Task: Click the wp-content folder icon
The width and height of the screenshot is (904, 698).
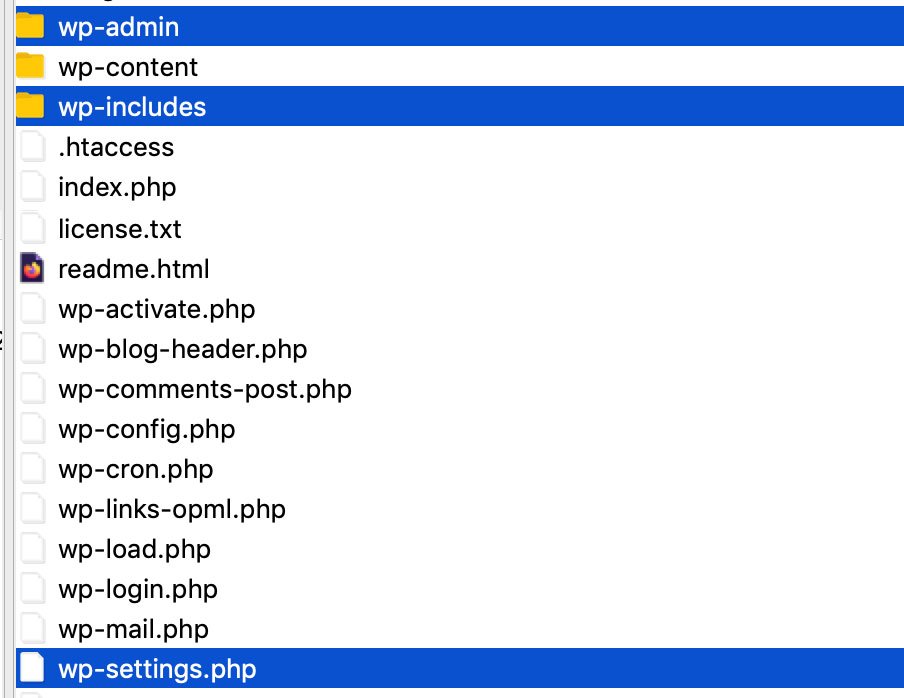Action: [x=30, y=66]
